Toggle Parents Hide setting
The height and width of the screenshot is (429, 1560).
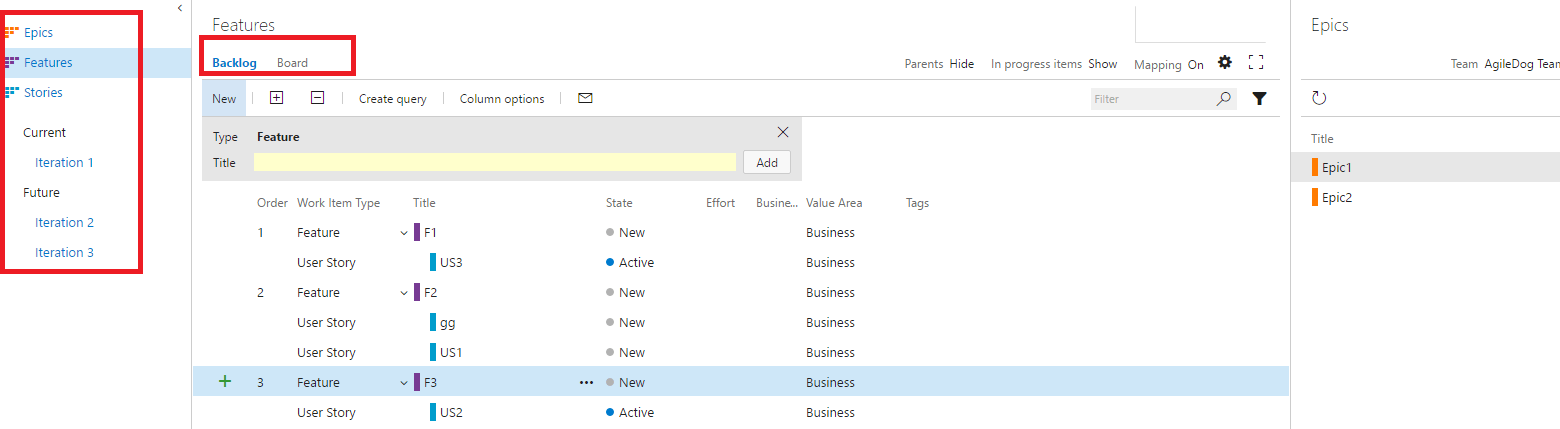961,64
